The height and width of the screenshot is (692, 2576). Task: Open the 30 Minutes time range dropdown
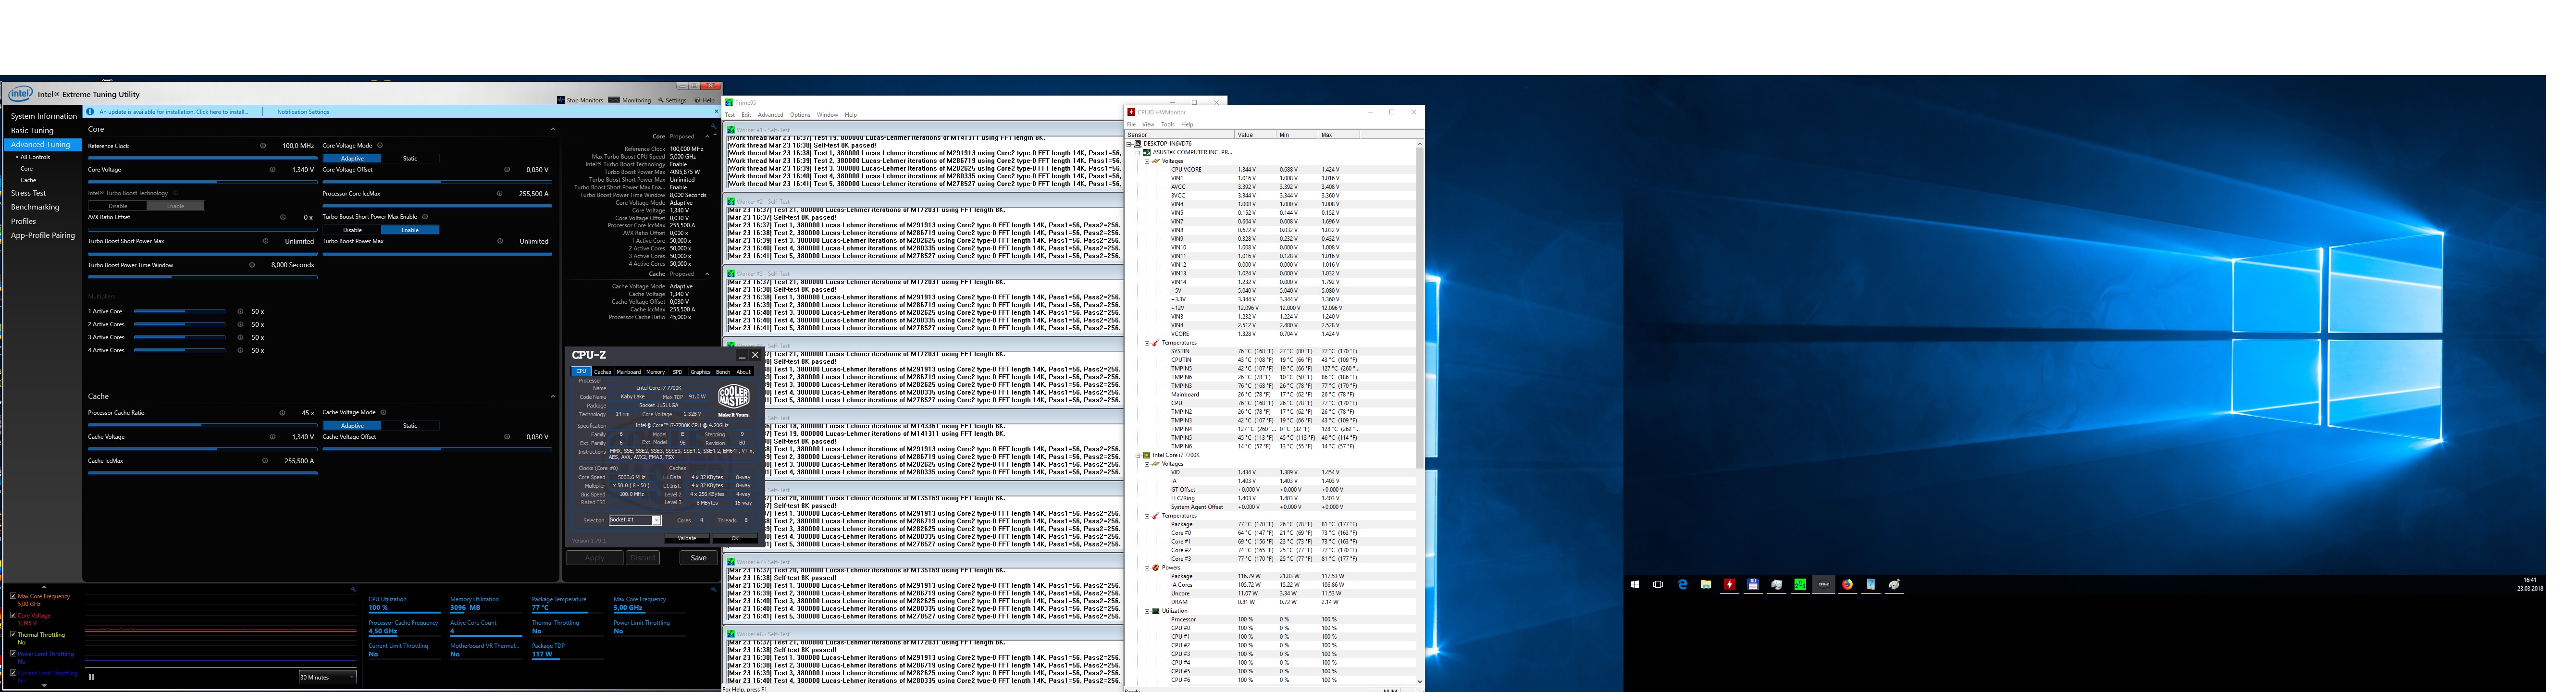point(327,677)
